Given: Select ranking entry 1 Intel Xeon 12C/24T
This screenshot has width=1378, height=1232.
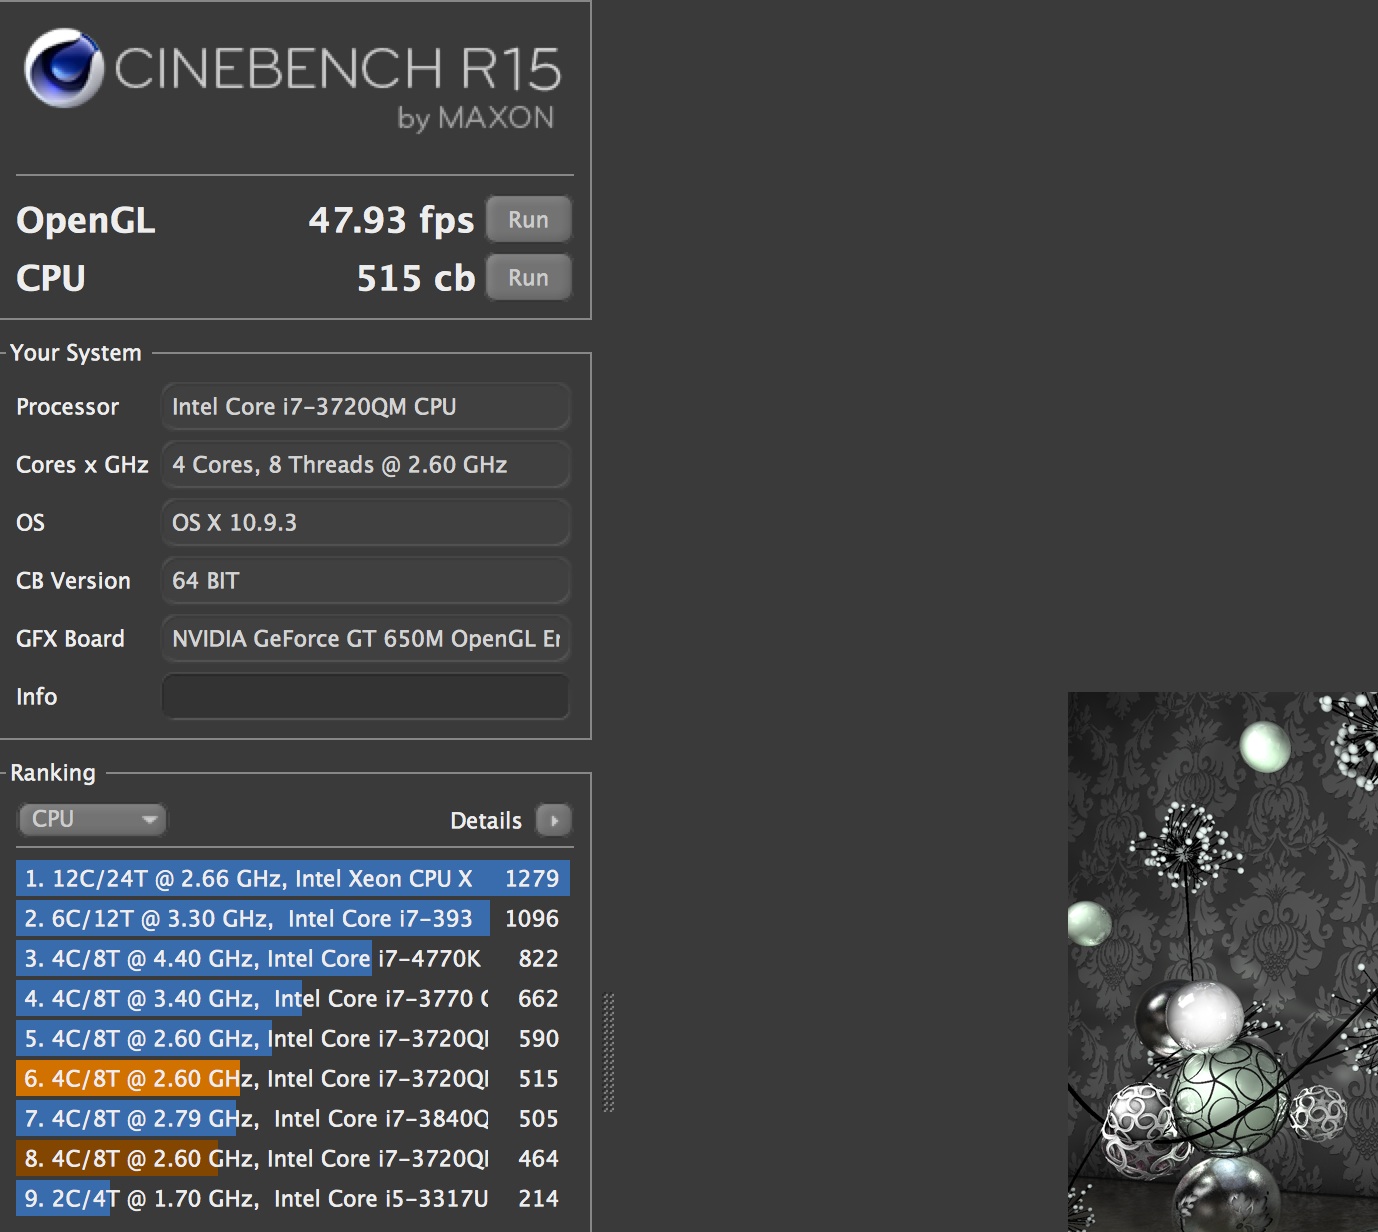Looking at the screenshot, I should (x=293, y=879).
